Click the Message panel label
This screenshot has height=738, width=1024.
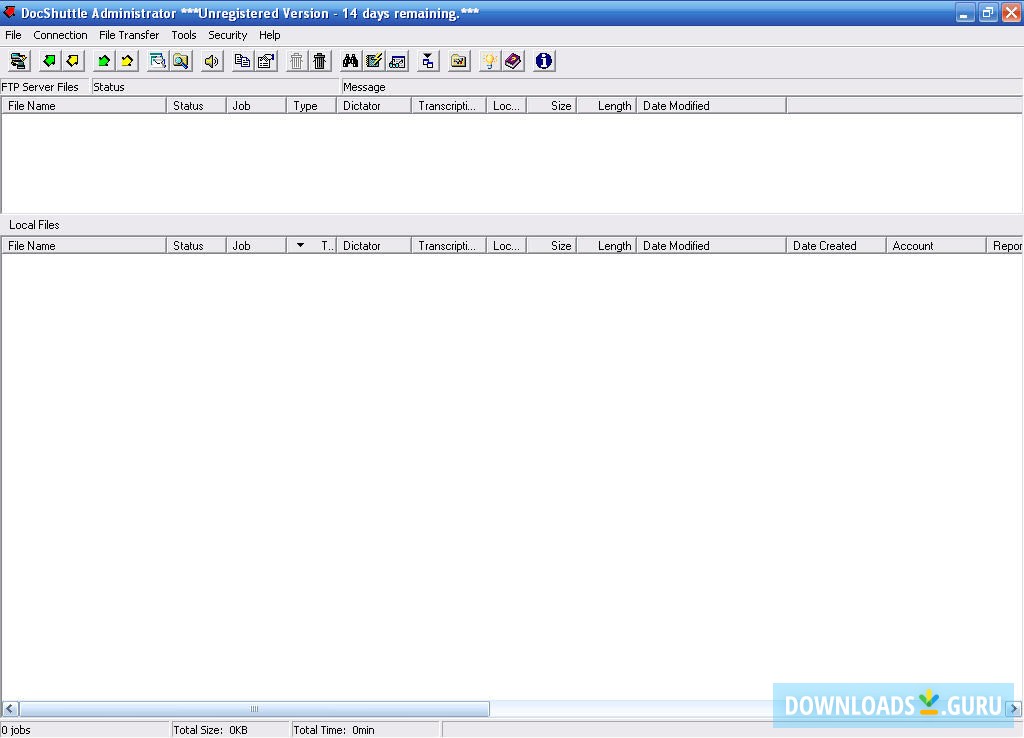pos(364,87)
